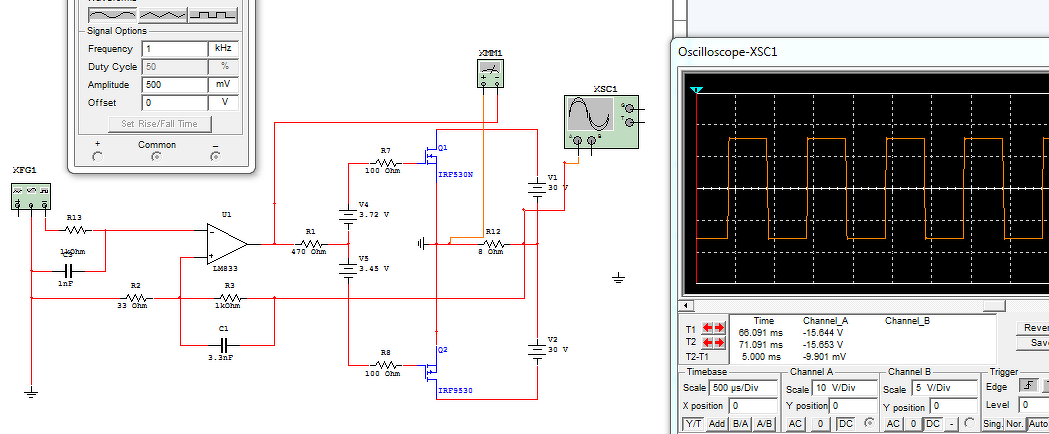Toggle Y/T timebase display mode
Image resolution: width=1049 pixels, height=434 pixels.
click(693, 423)
